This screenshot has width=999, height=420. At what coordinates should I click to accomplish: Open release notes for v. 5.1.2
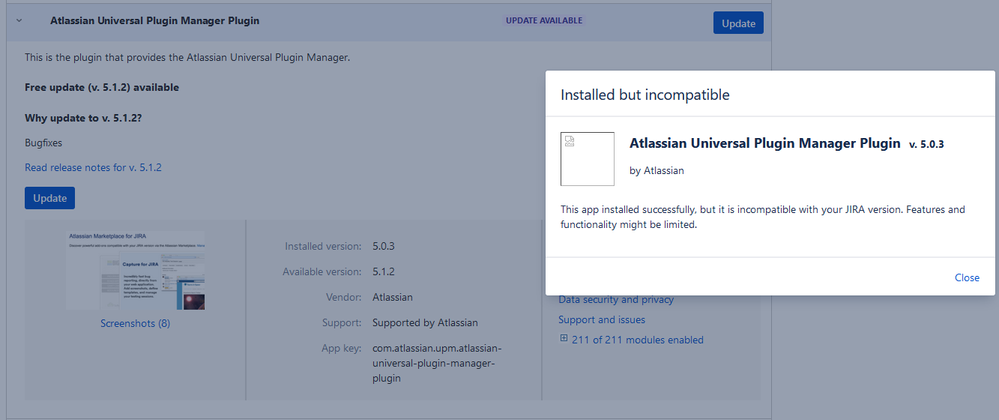click(x=93, y=168)
